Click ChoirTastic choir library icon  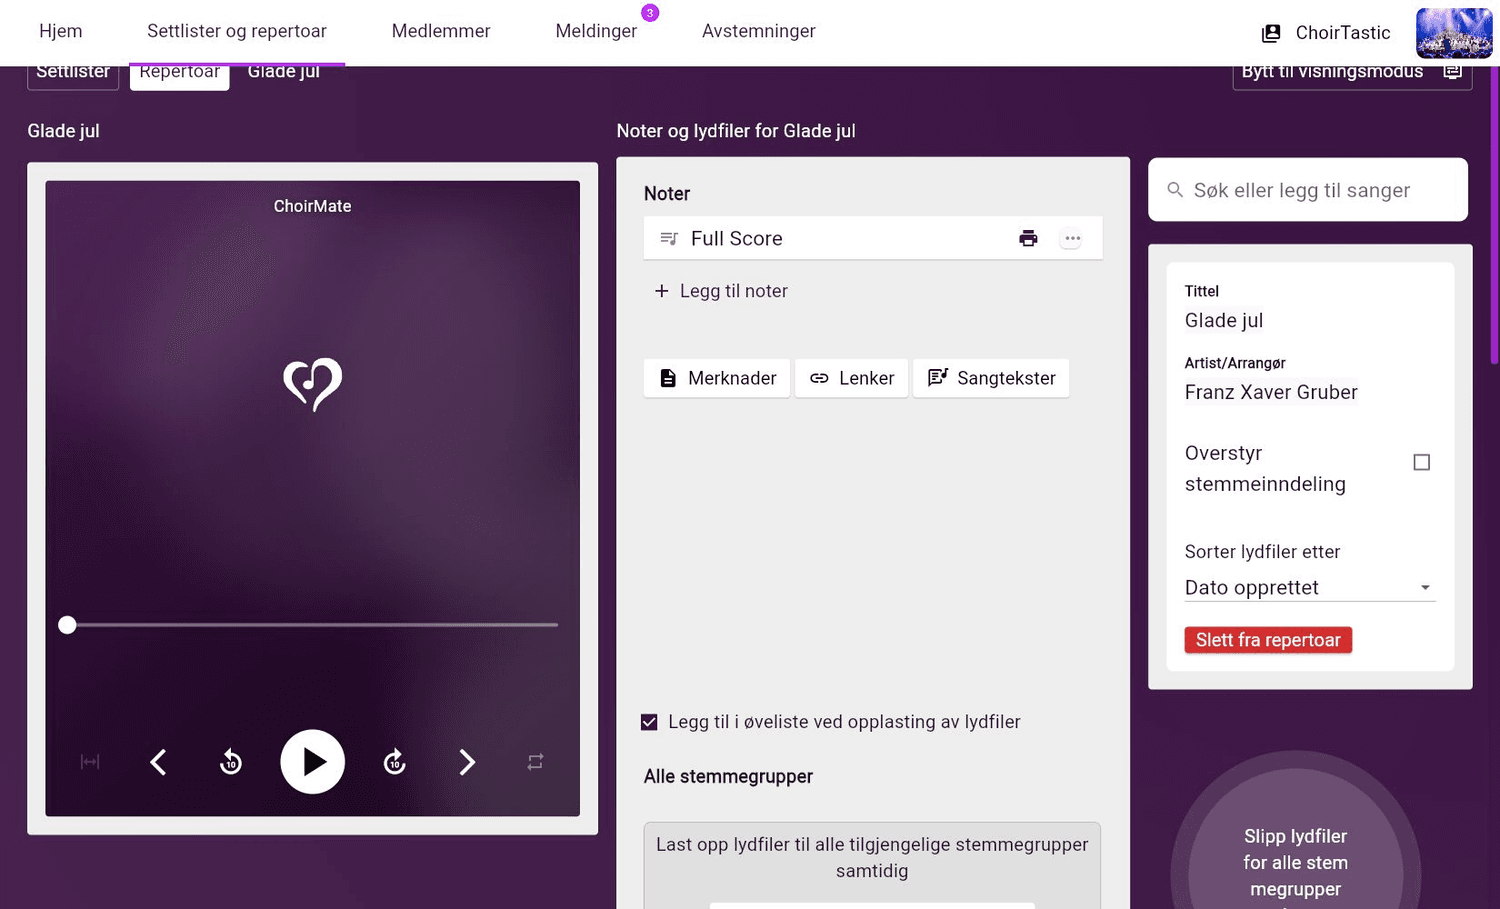[x=1271, y=33]
